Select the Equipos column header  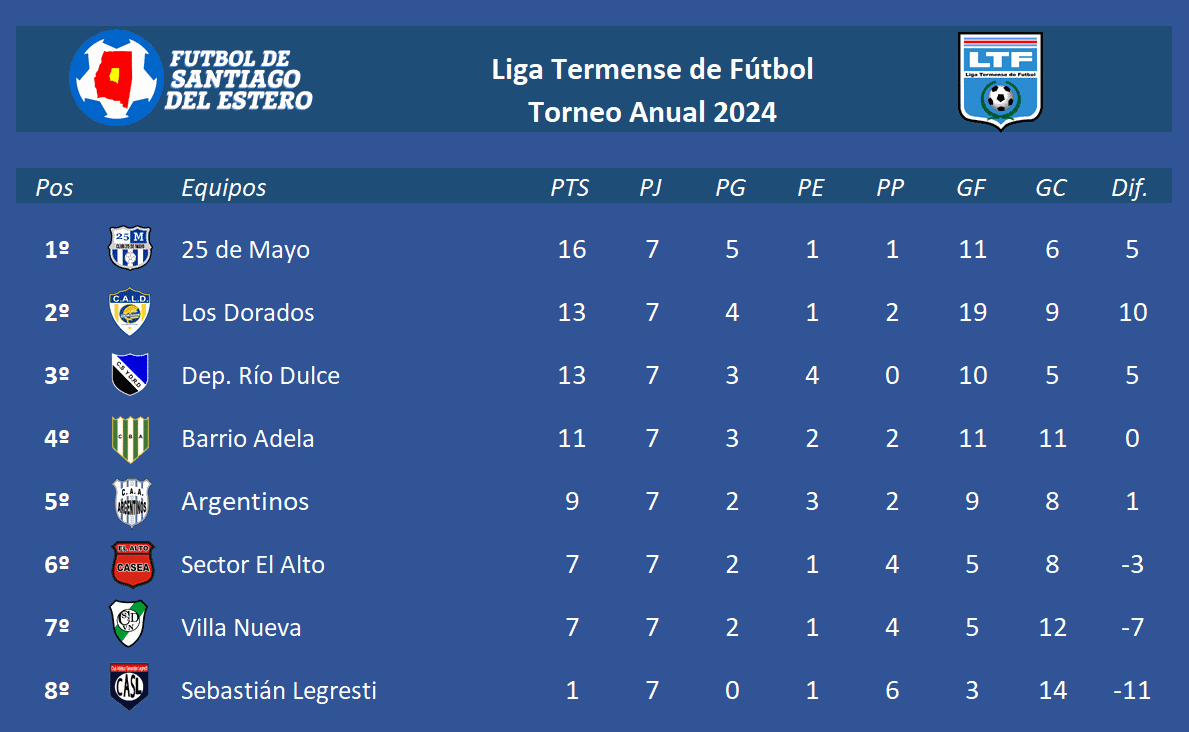[224, 187]
